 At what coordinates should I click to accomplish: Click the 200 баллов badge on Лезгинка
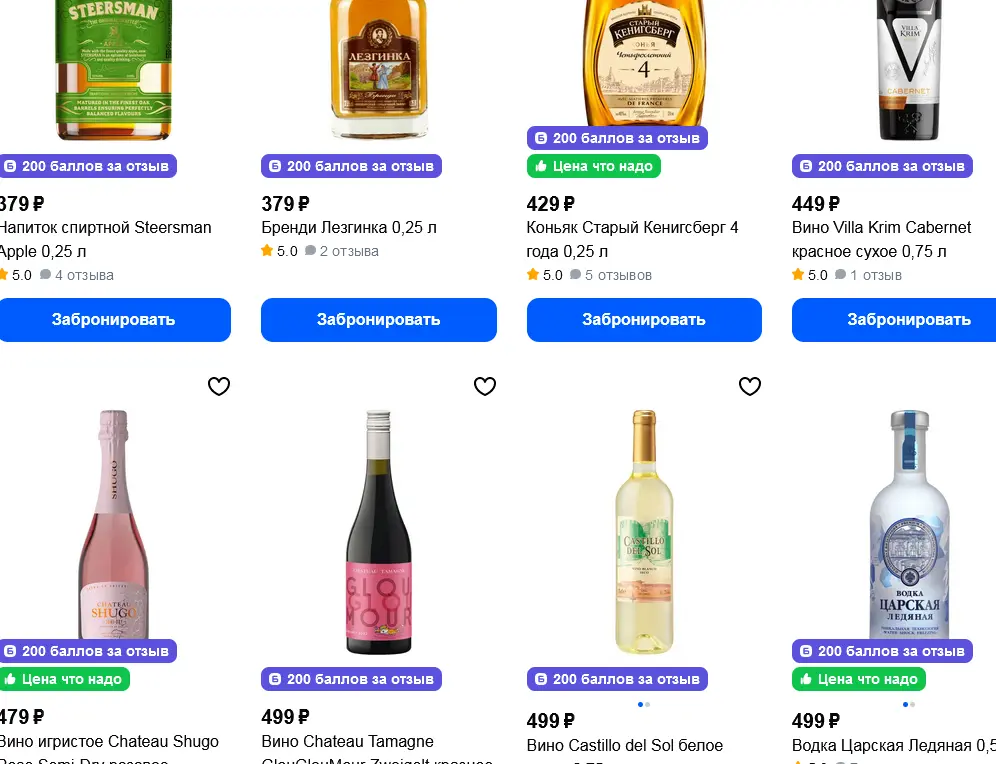[x=349, y=166]
